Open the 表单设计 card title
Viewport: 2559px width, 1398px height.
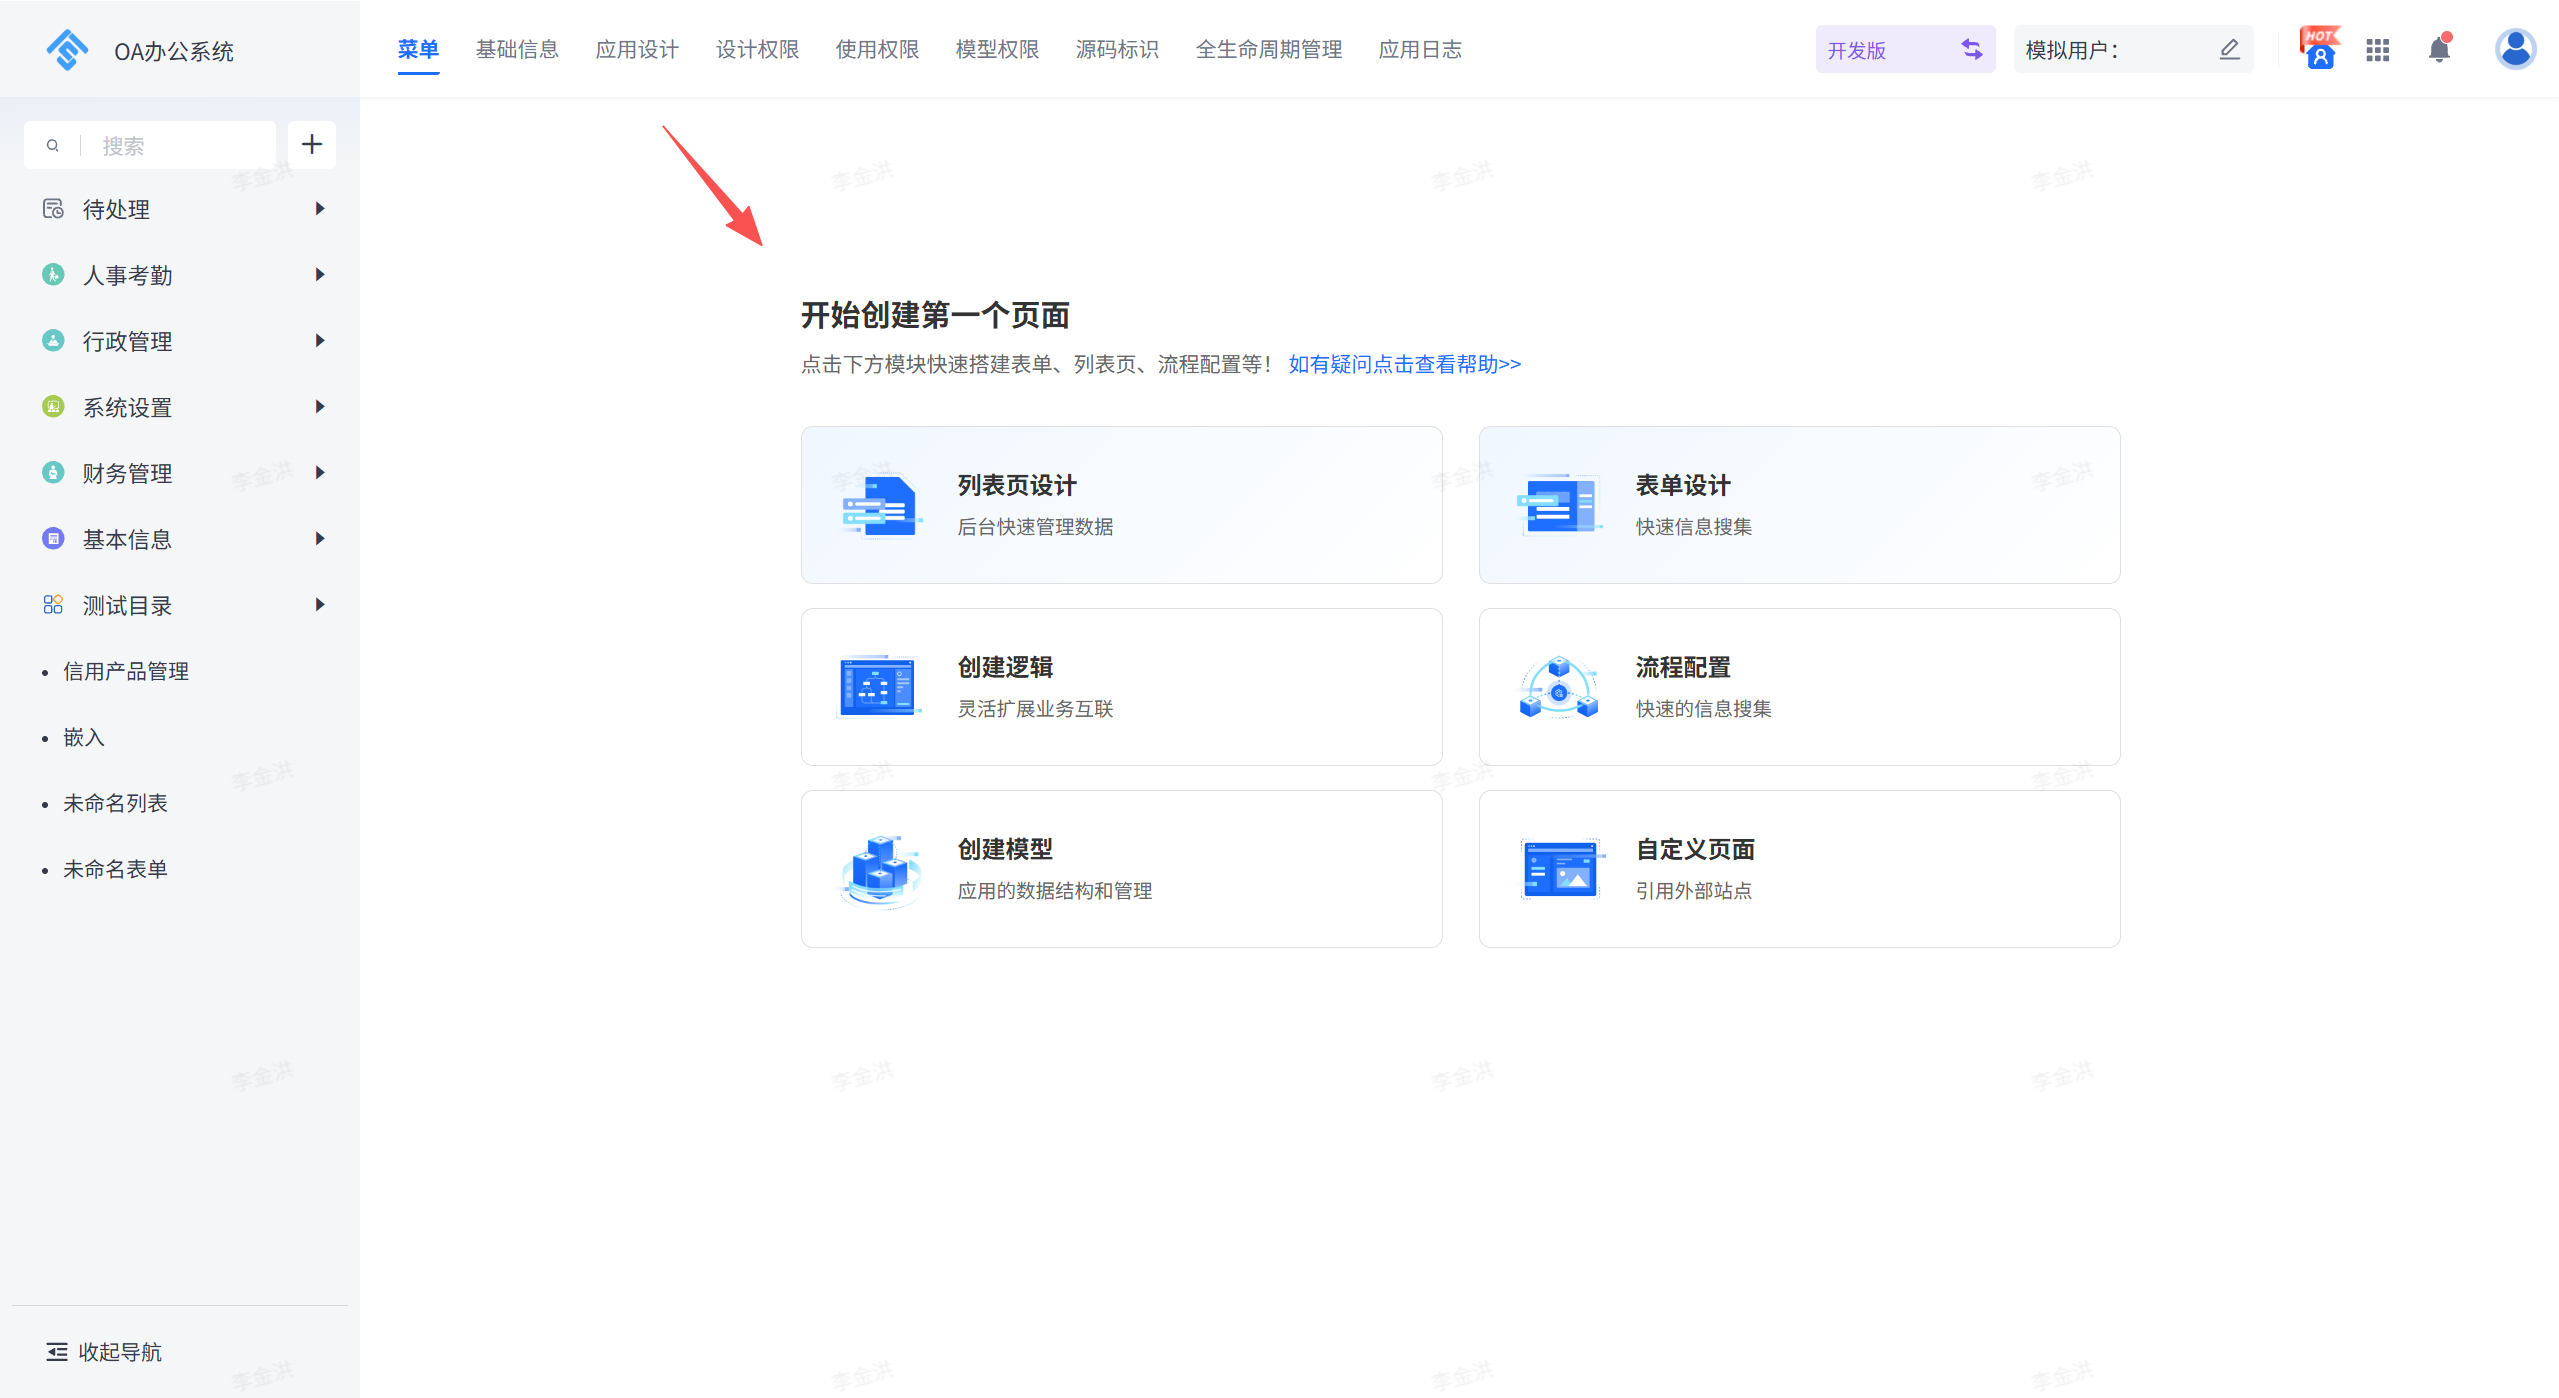coord(1683,485)
